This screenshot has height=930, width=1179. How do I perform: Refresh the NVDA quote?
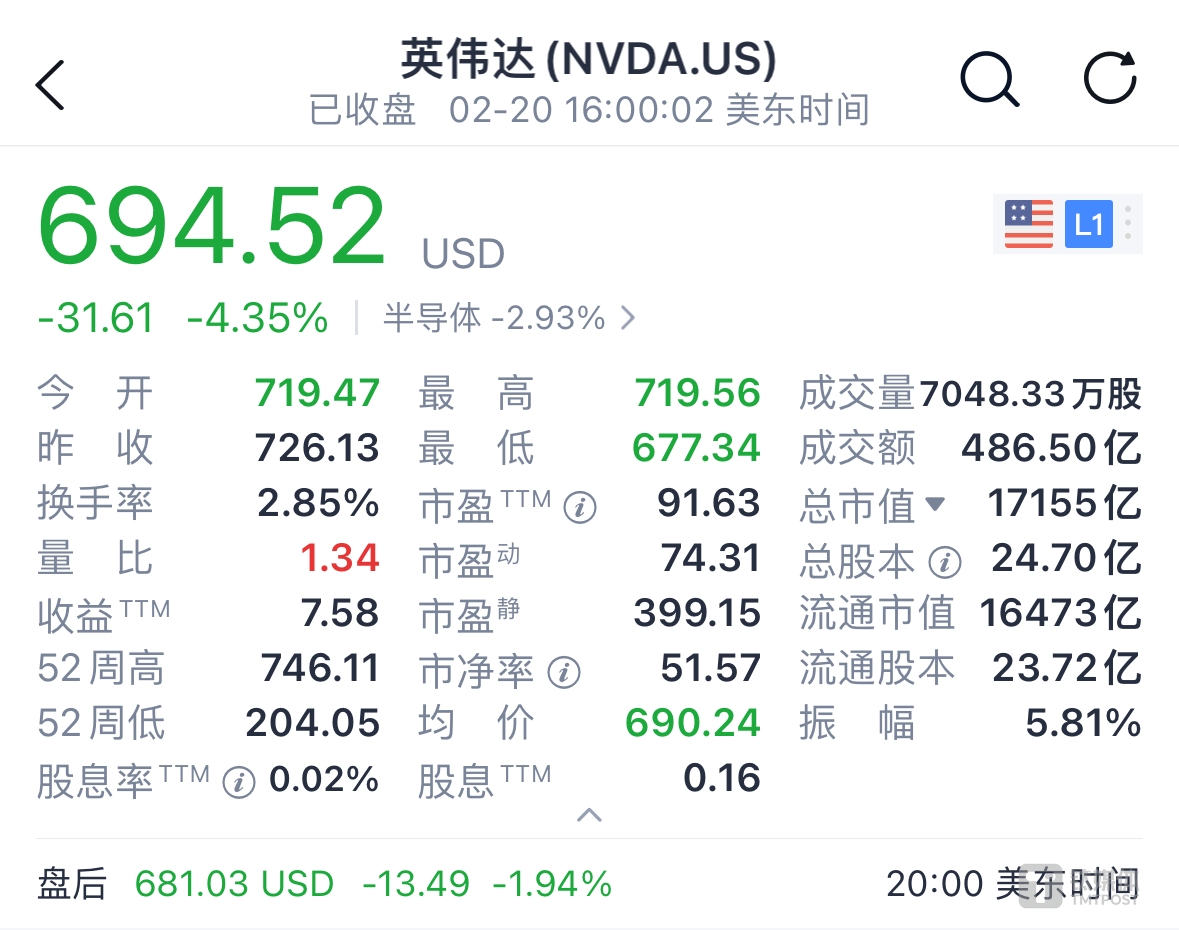coord(1110,78)
